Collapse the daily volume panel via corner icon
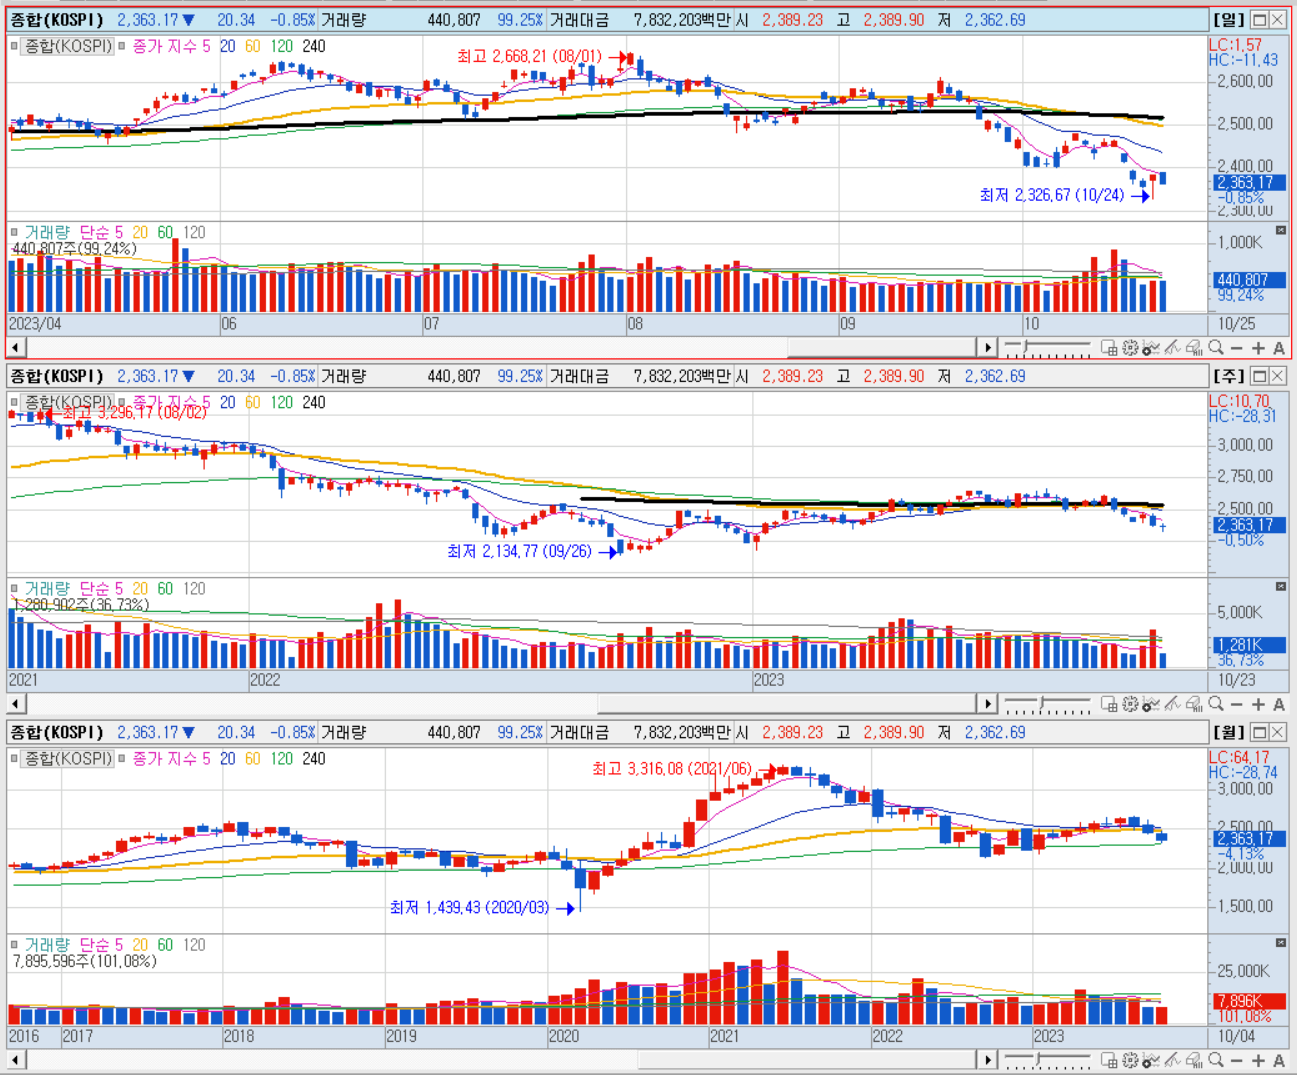 (1281, 230)
